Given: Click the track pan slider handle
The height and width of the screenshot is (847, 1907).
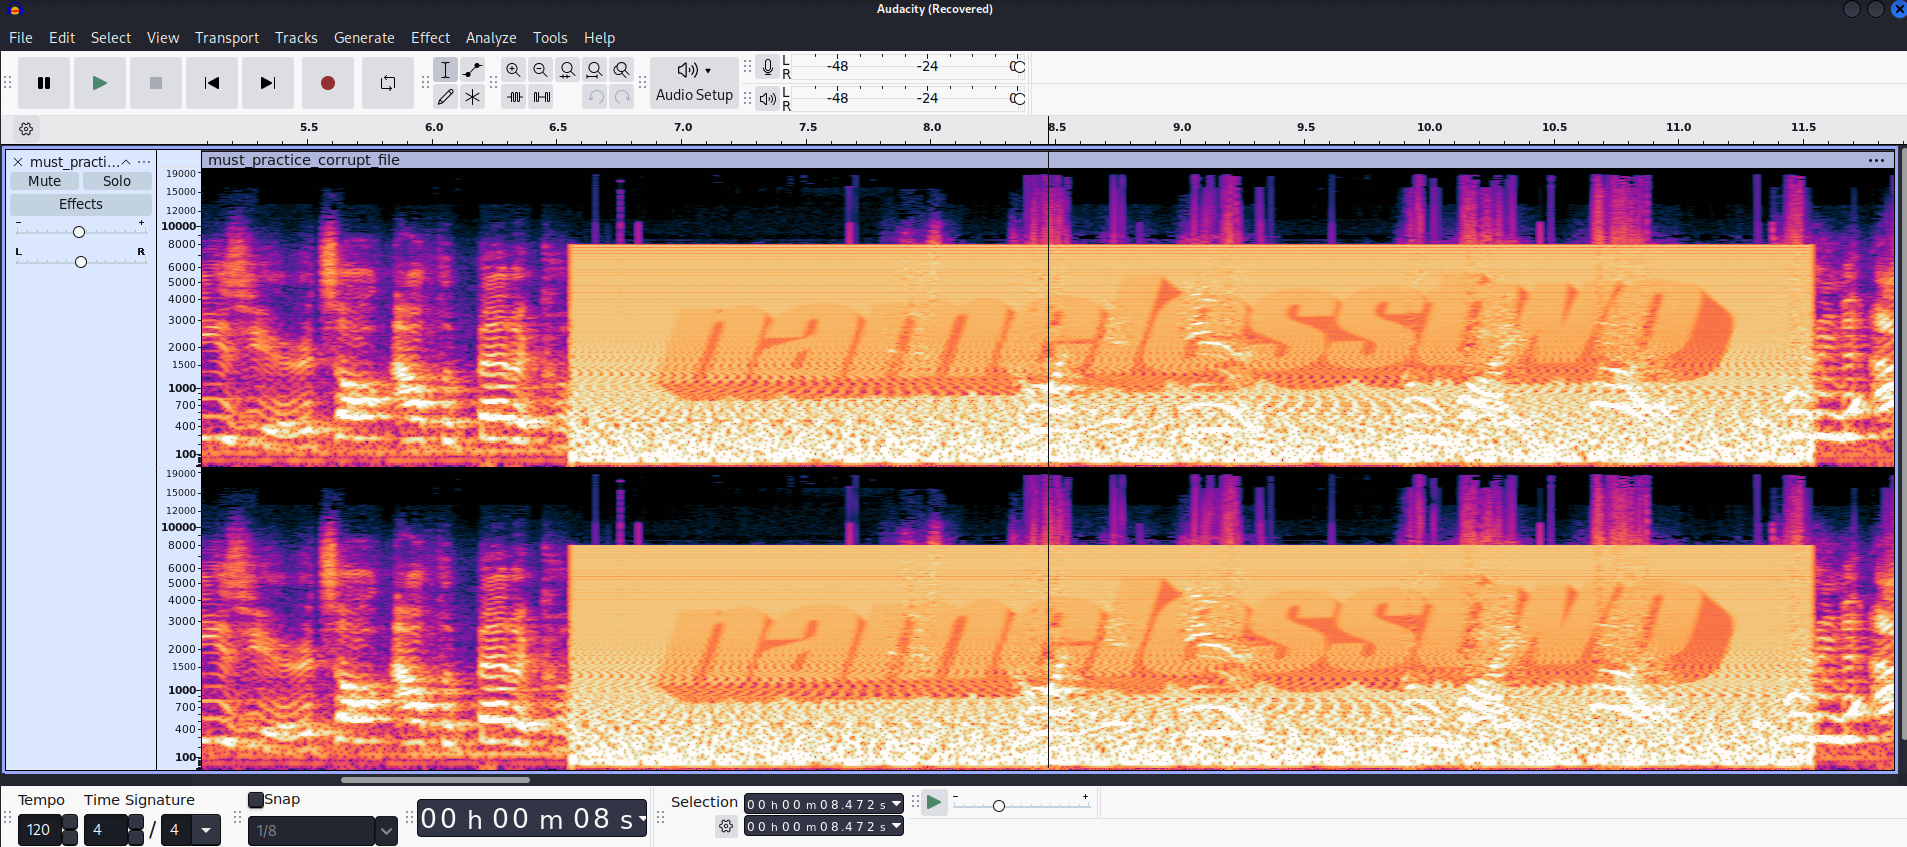Looking at the screenshot, I should pos(81,262).
